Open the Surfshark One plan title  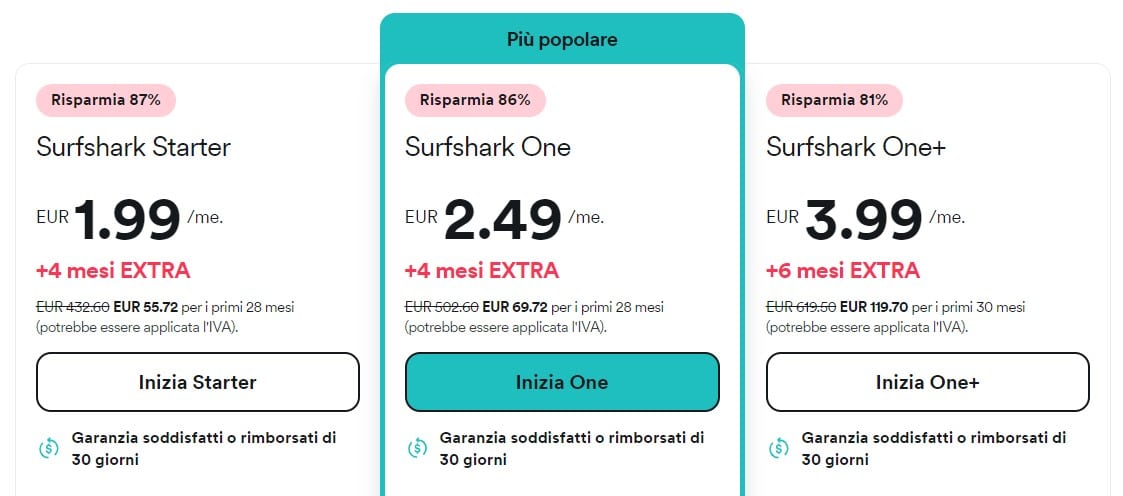488,147
